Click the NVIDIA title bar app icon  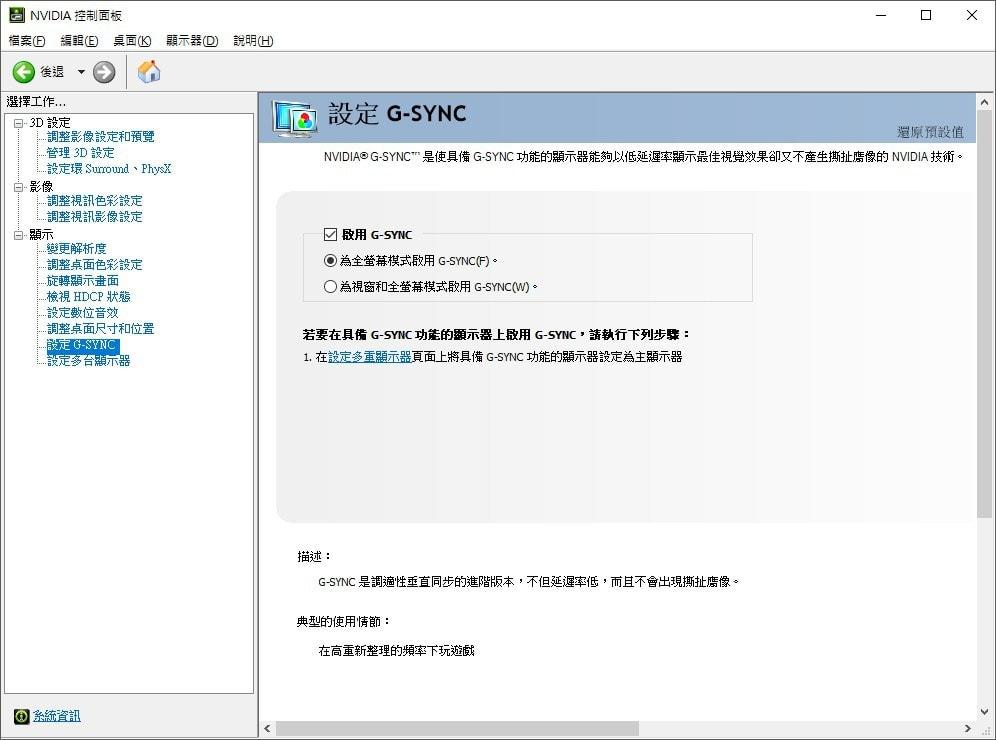tap(17, 15)
